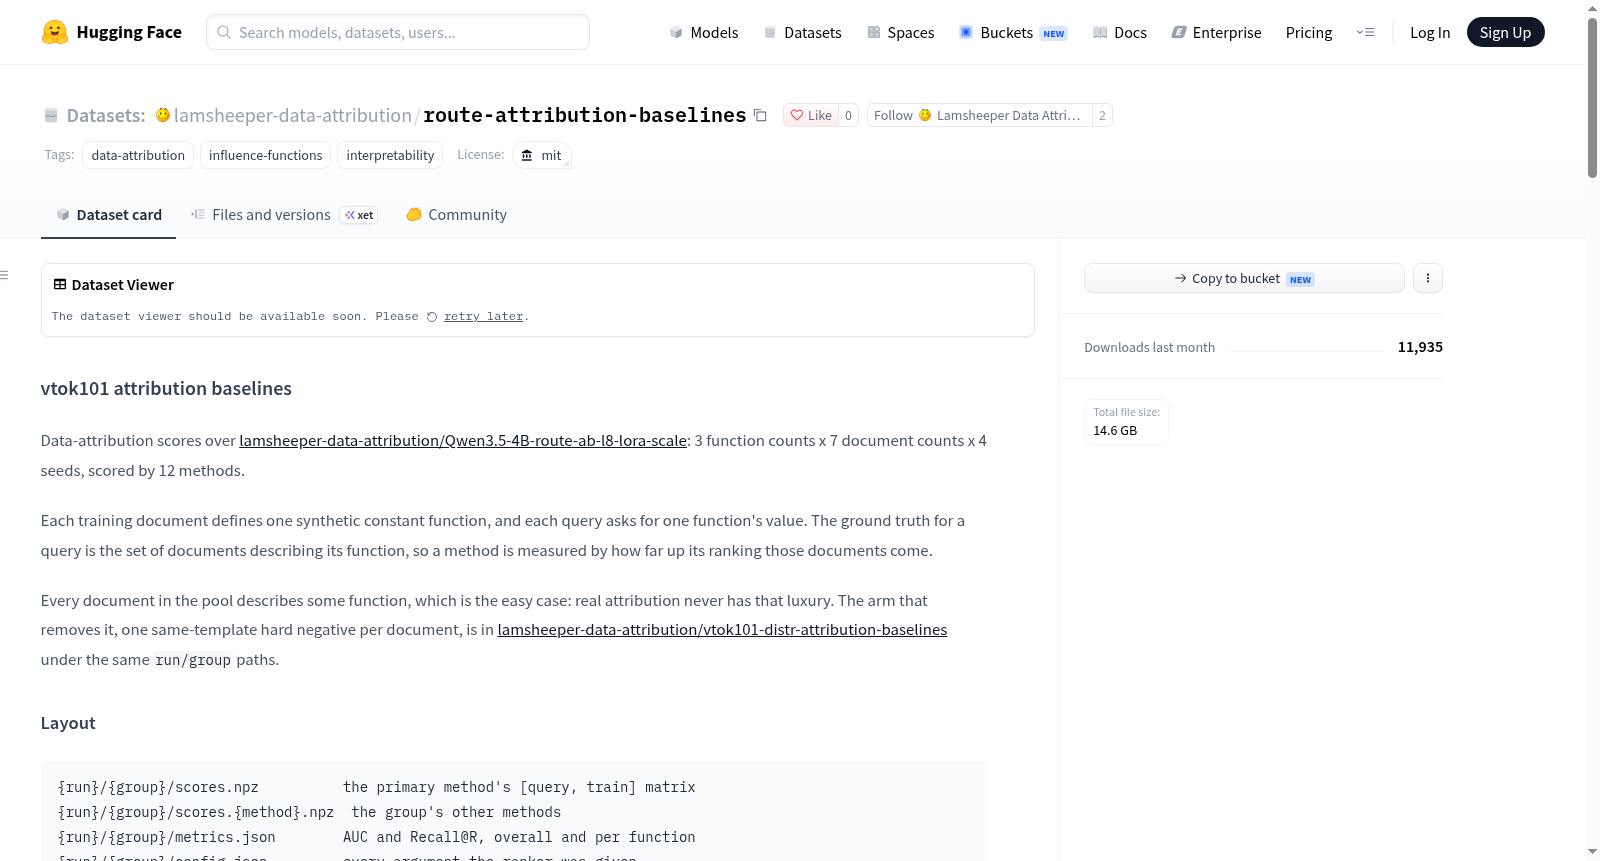Screen dimensions: 1600x861
Task: Click the datasets stack icon beside Datasets:
Action: (51, 115)
